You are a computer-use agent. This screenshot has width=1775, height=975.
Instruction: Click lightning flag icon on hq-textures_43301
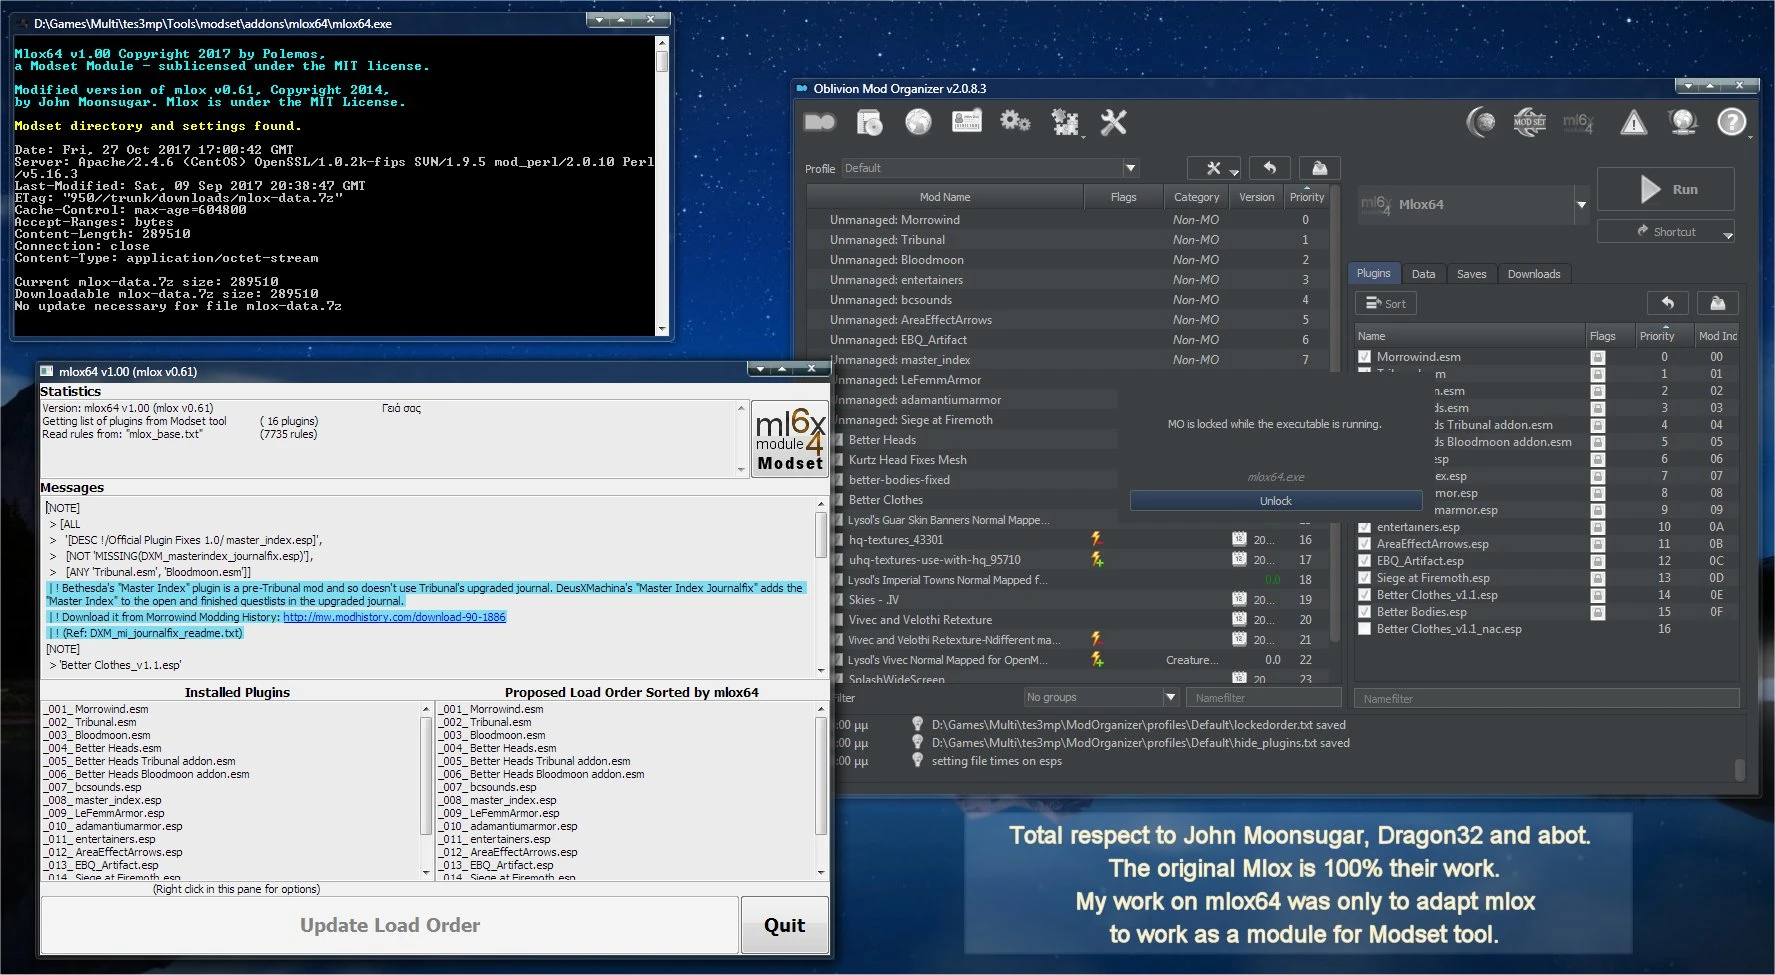[x=1096, y=539]
